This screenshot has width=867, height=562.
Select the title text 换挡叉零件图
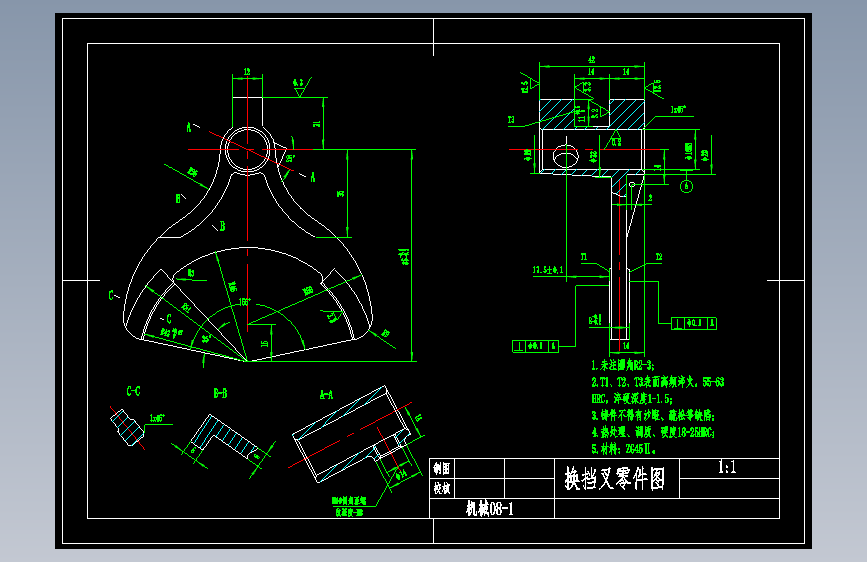pos(614,478)
